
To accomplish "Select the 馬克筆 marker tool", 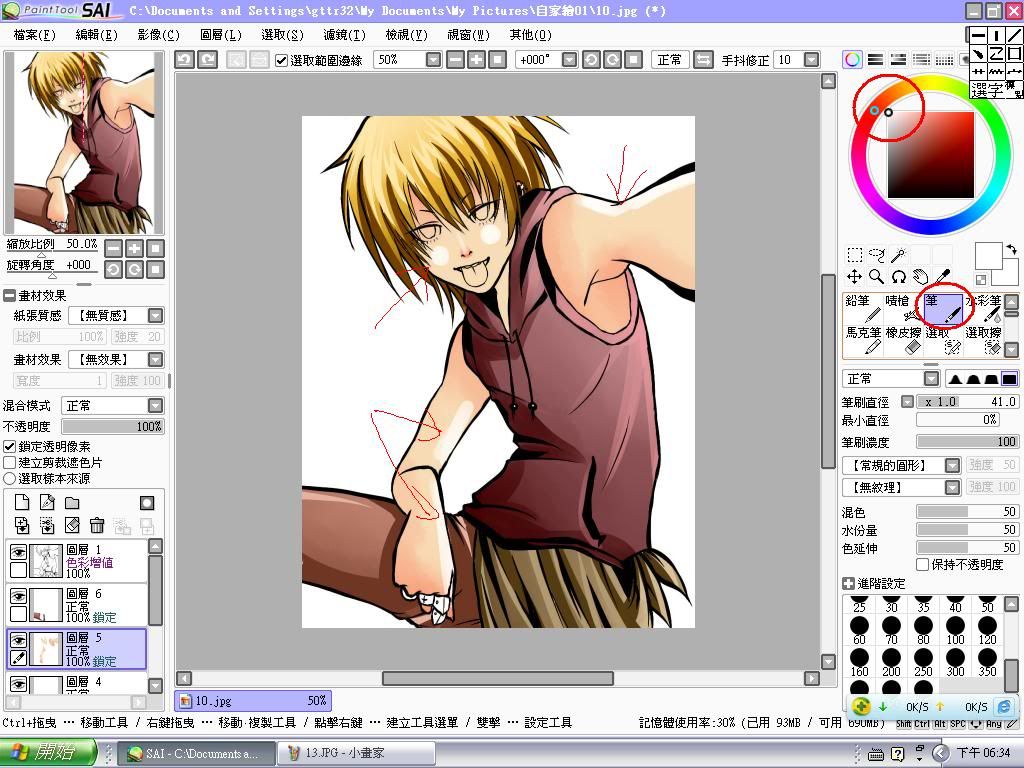I will click(x=863, y=340).
